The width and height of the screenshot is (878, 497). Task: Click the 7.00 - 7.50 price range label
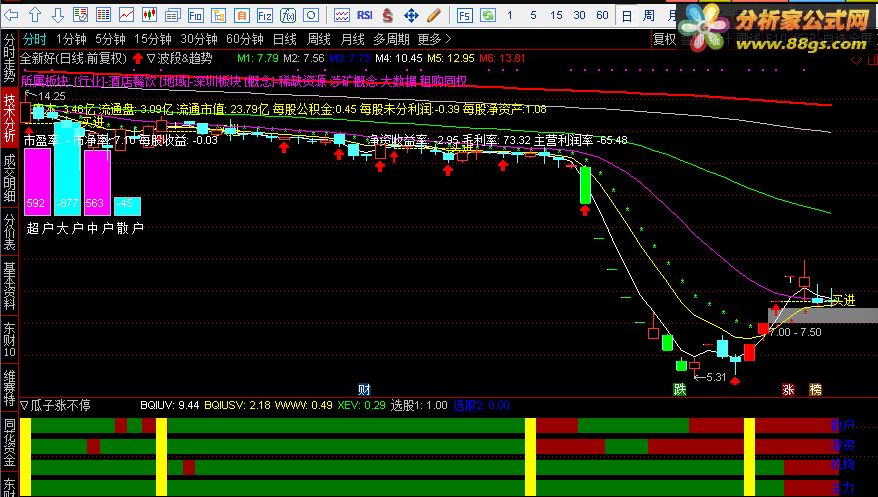pos(795,332)
